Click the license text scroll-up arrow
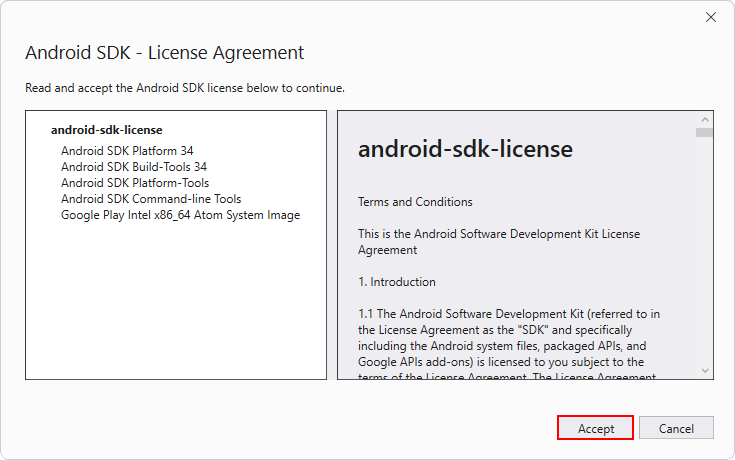The image size is (735, 460). coord(705,120)
